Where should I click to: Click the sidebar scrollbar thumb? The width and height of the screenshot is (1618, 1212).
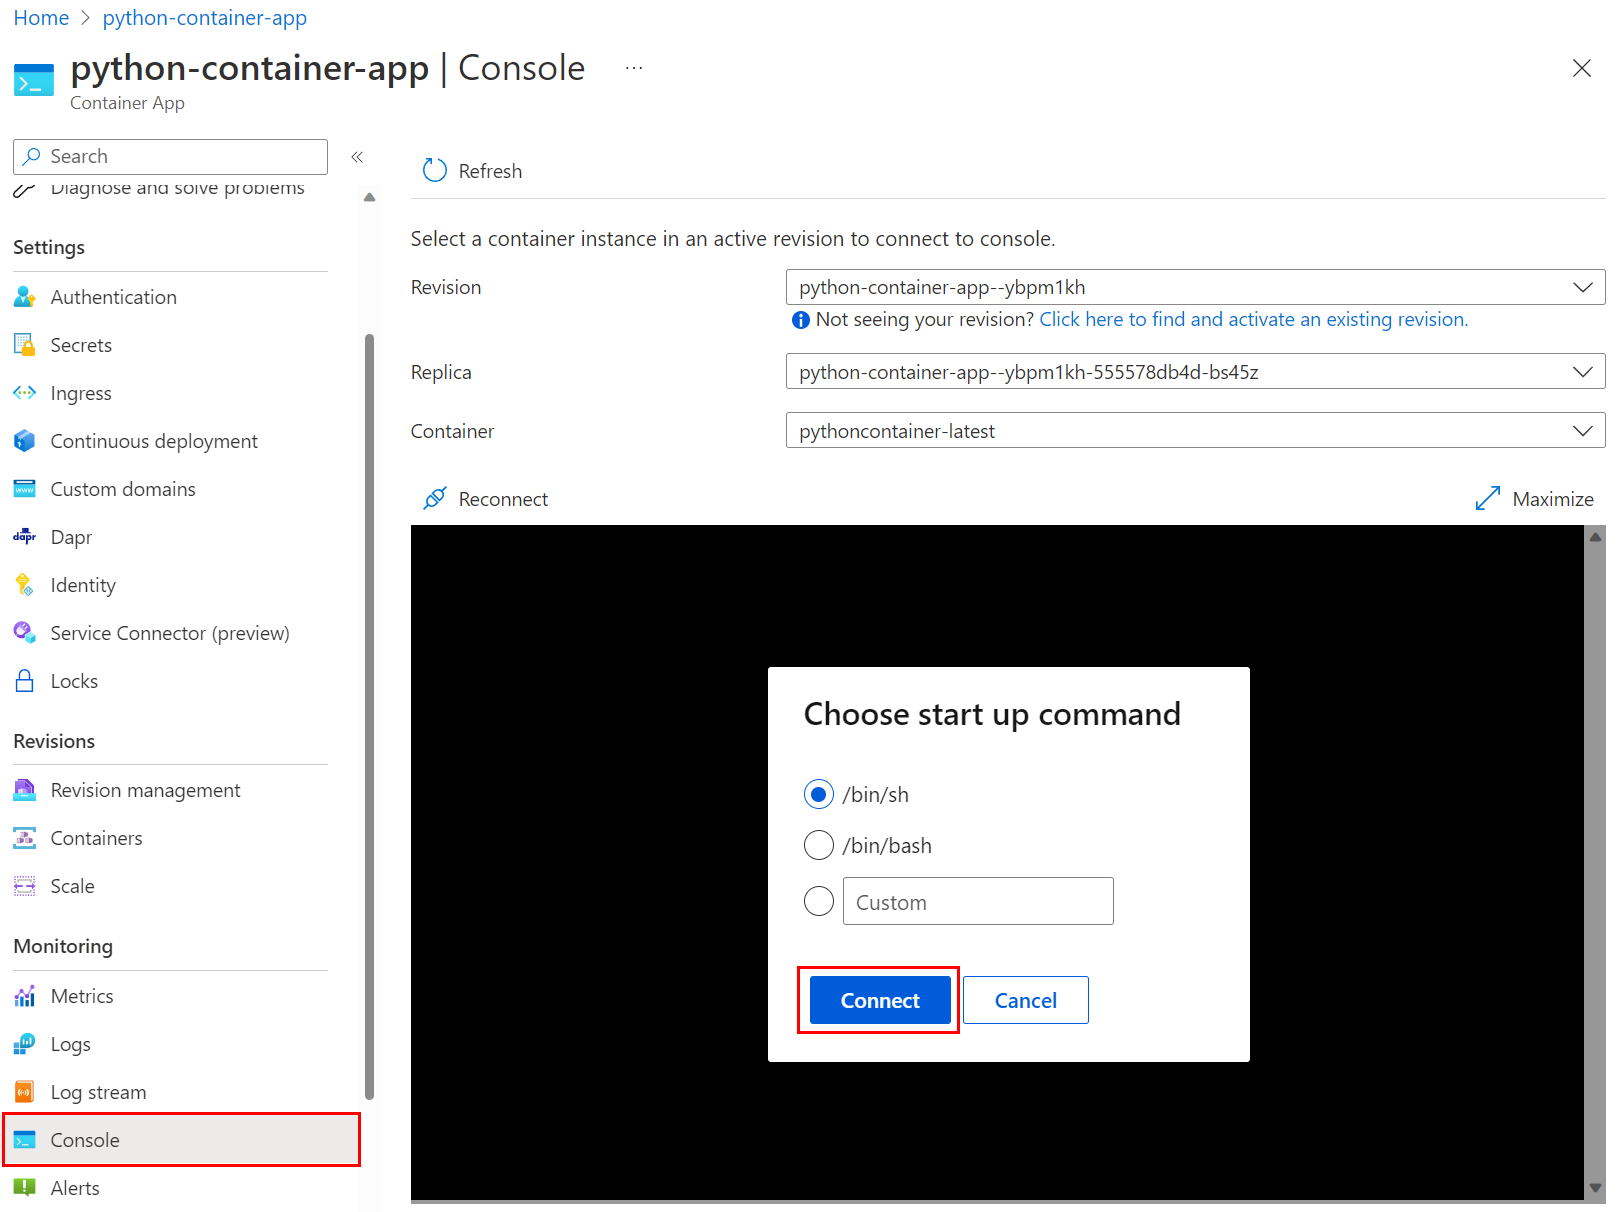click(x=370, y=716)
